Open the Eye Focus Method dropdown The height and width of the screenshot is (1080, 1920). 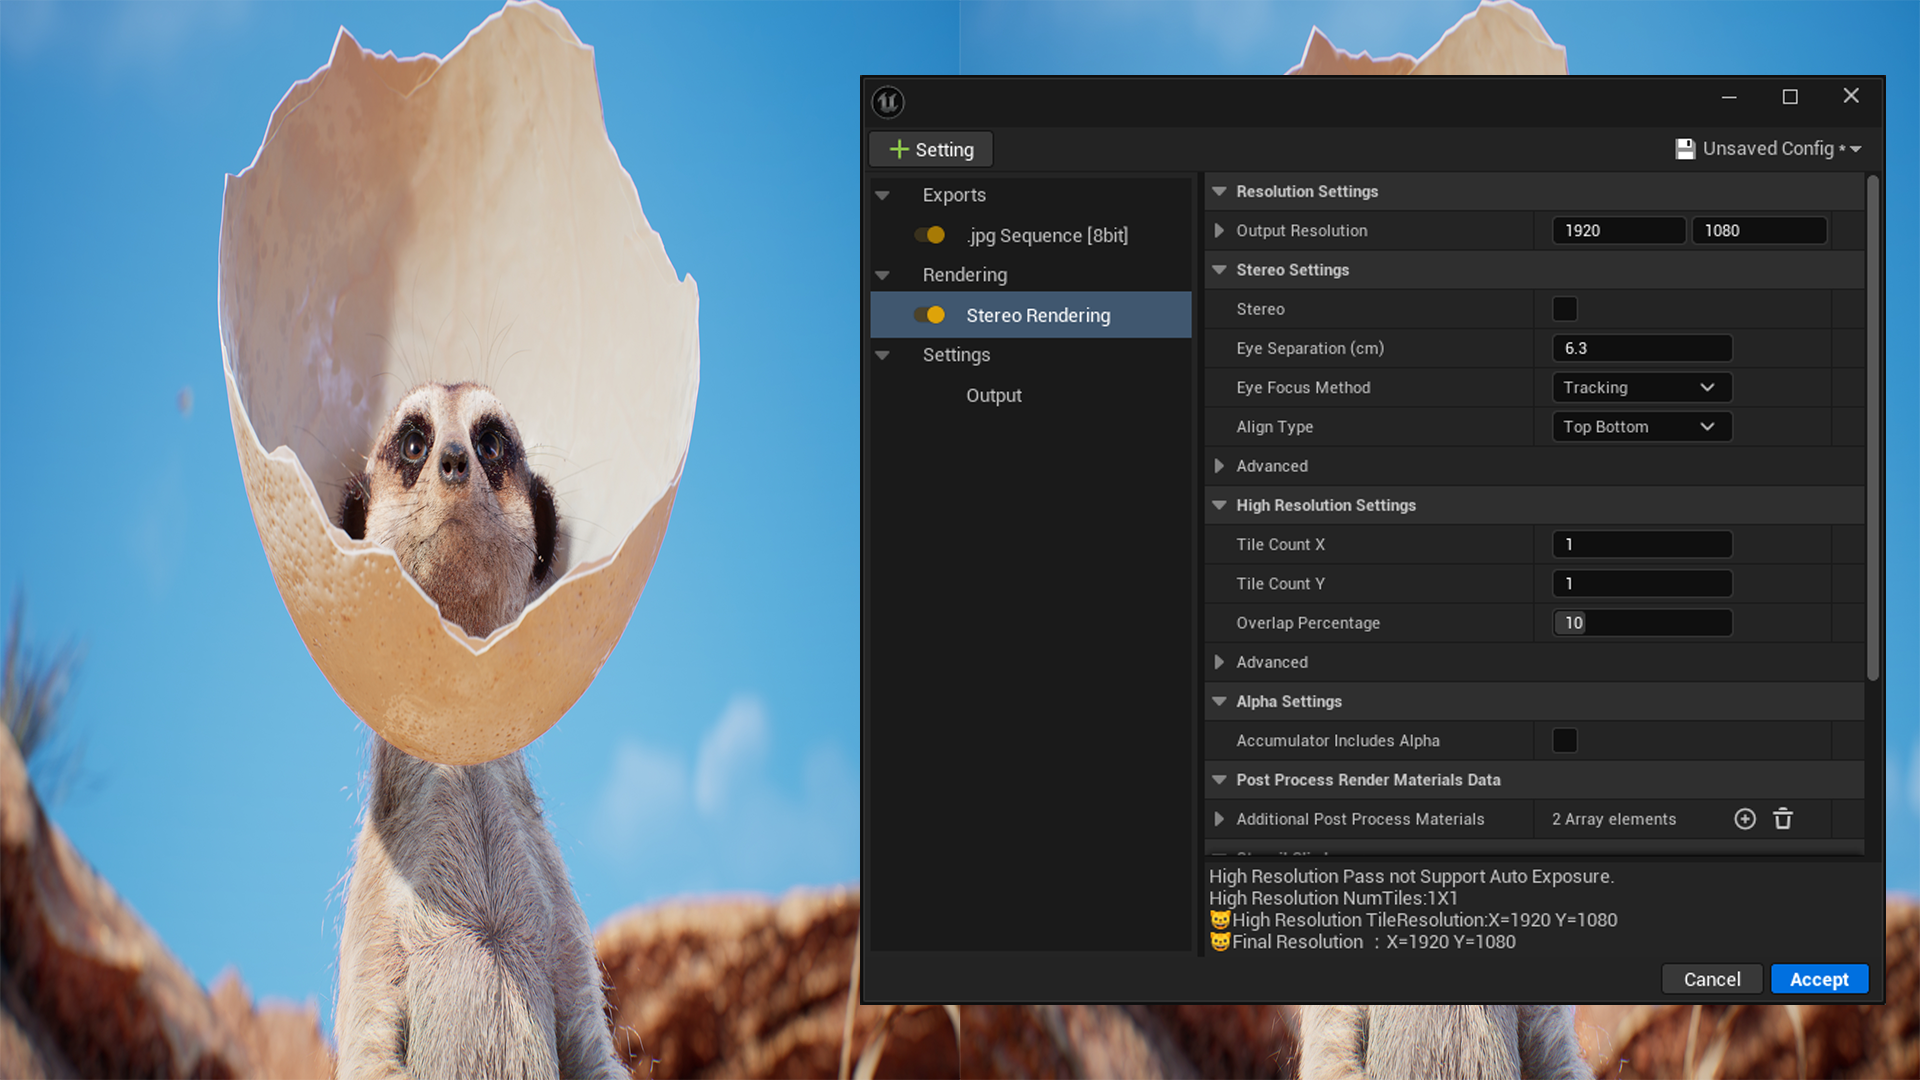[x=1642, y=388]
